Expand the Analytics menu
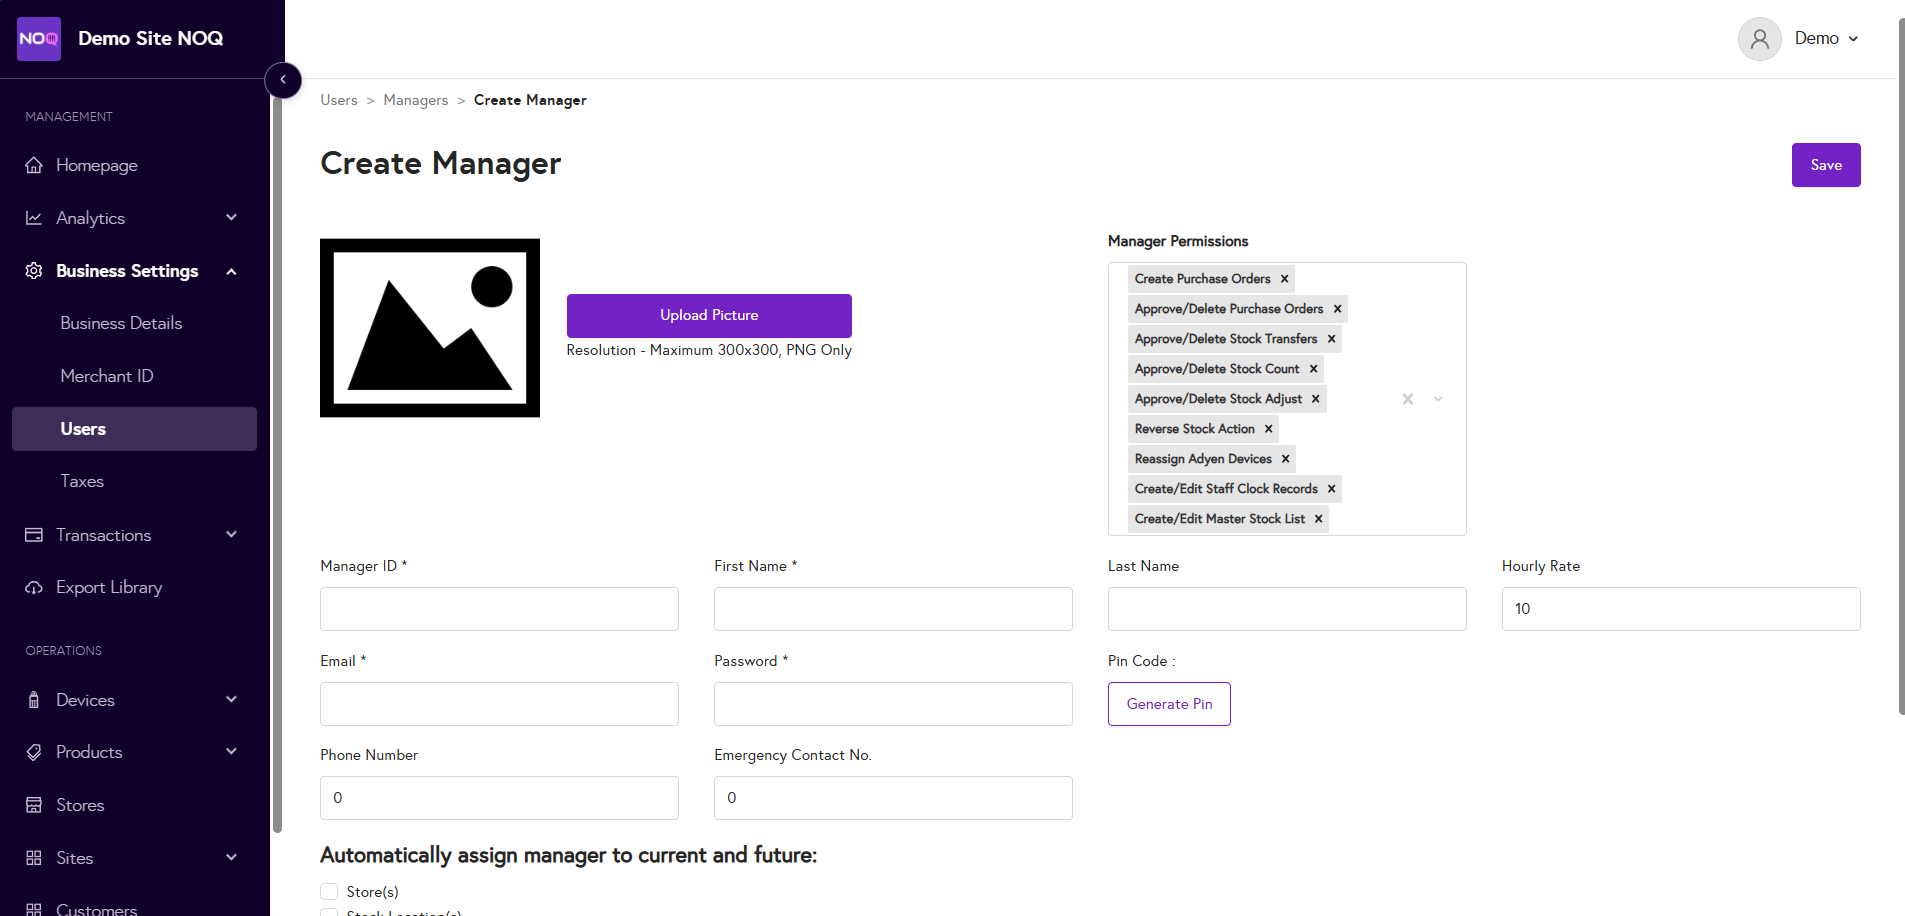Viewport: 1905px width, 916px height. click(231, 218)
